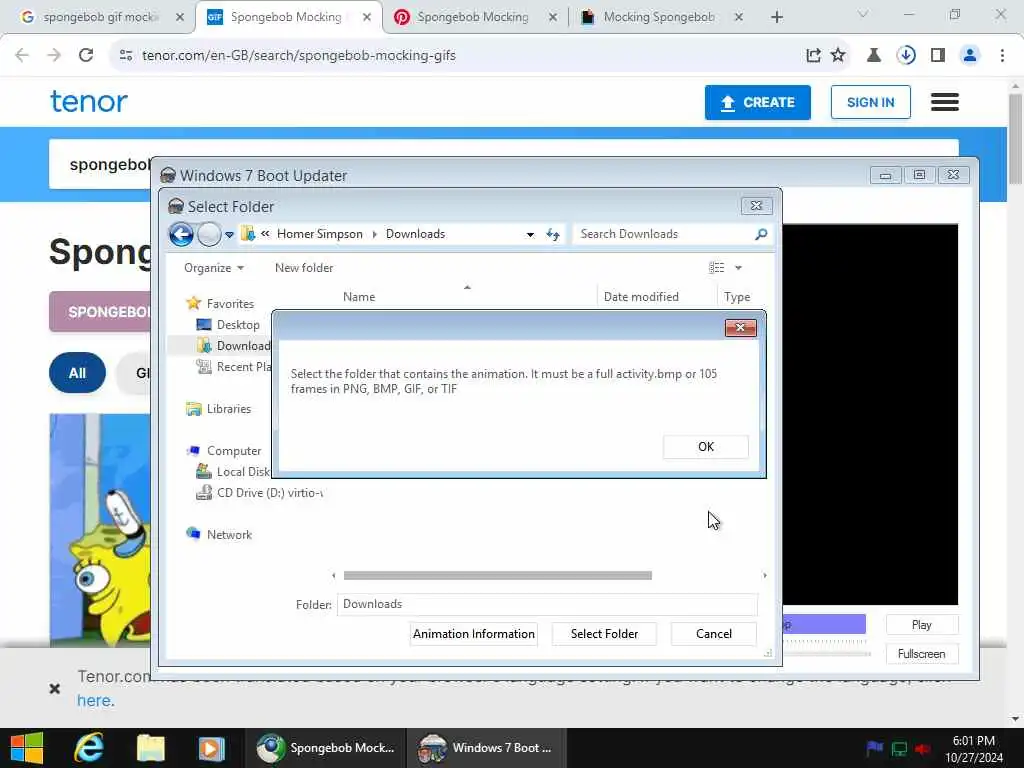Open Chrome three-dot menu
The height and width of the screenshot is (768, 1024).
coord(1002,56)
